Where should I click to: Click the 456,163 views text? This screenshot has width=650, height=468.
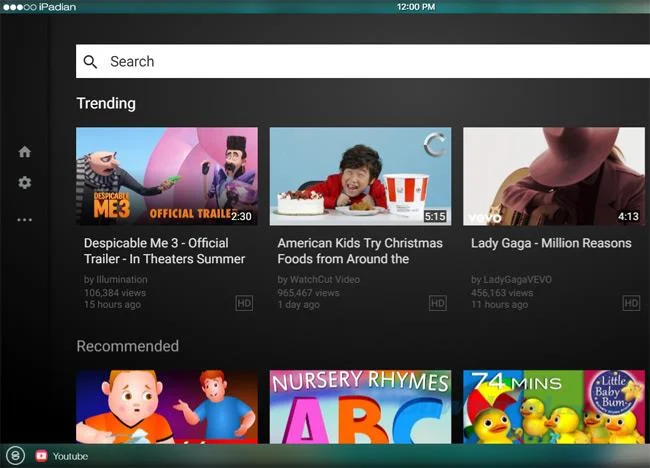pyautogui.click(x=502, y=293)
